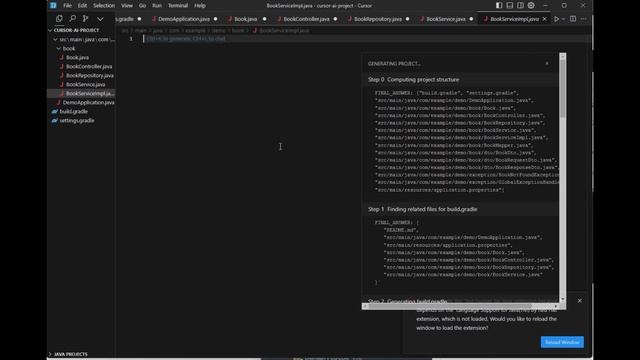
Task: Switch to the BookController.java tab
Action: coord(306,19)
